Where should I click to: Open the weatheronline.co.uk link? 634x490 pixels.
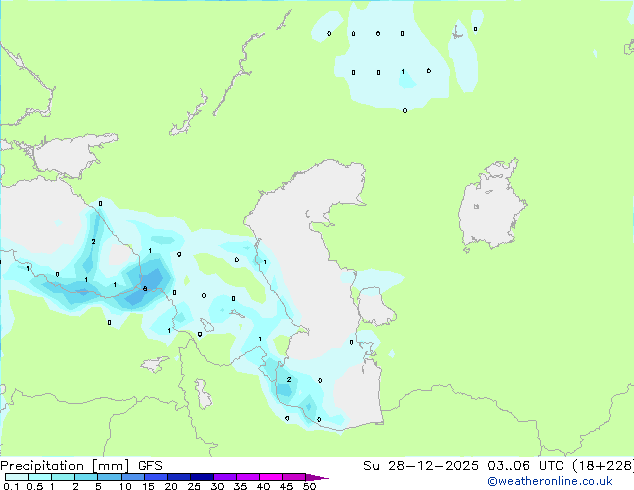(549, 481)
